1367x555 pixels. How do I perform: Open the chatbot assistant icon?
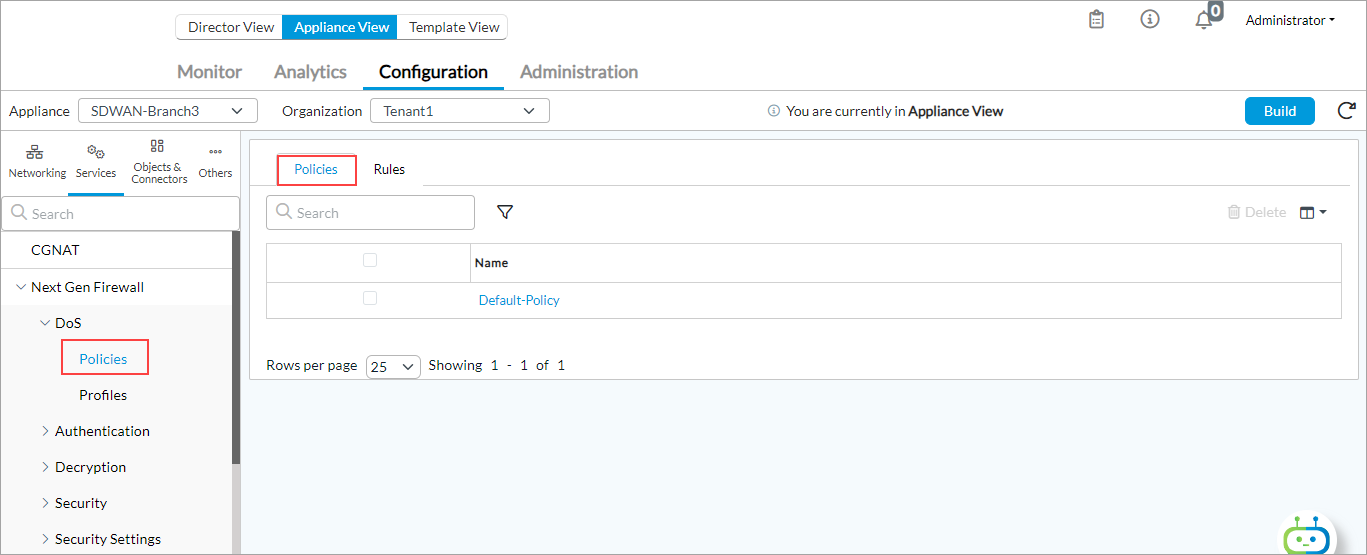[1306, 537]
